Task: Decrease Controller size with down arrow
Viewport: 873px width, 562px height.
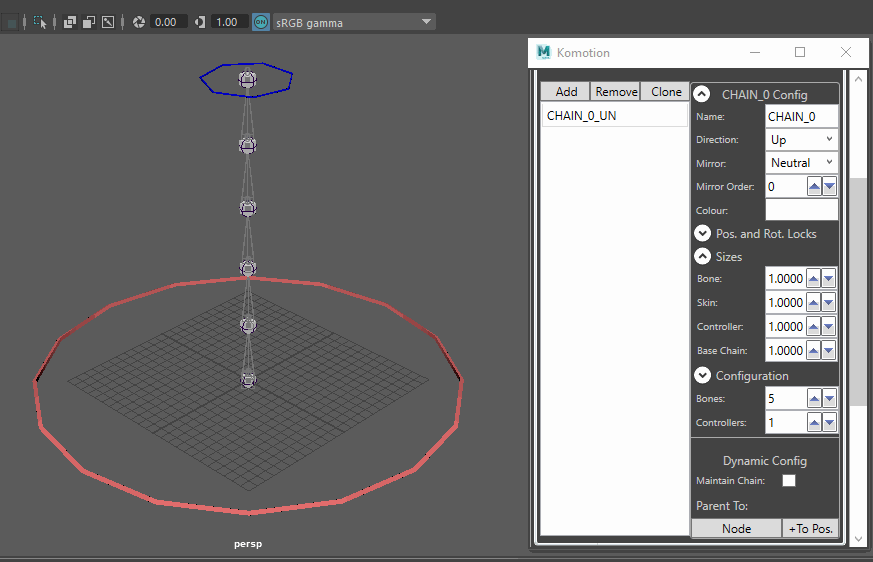Action: tap(828, 326)
